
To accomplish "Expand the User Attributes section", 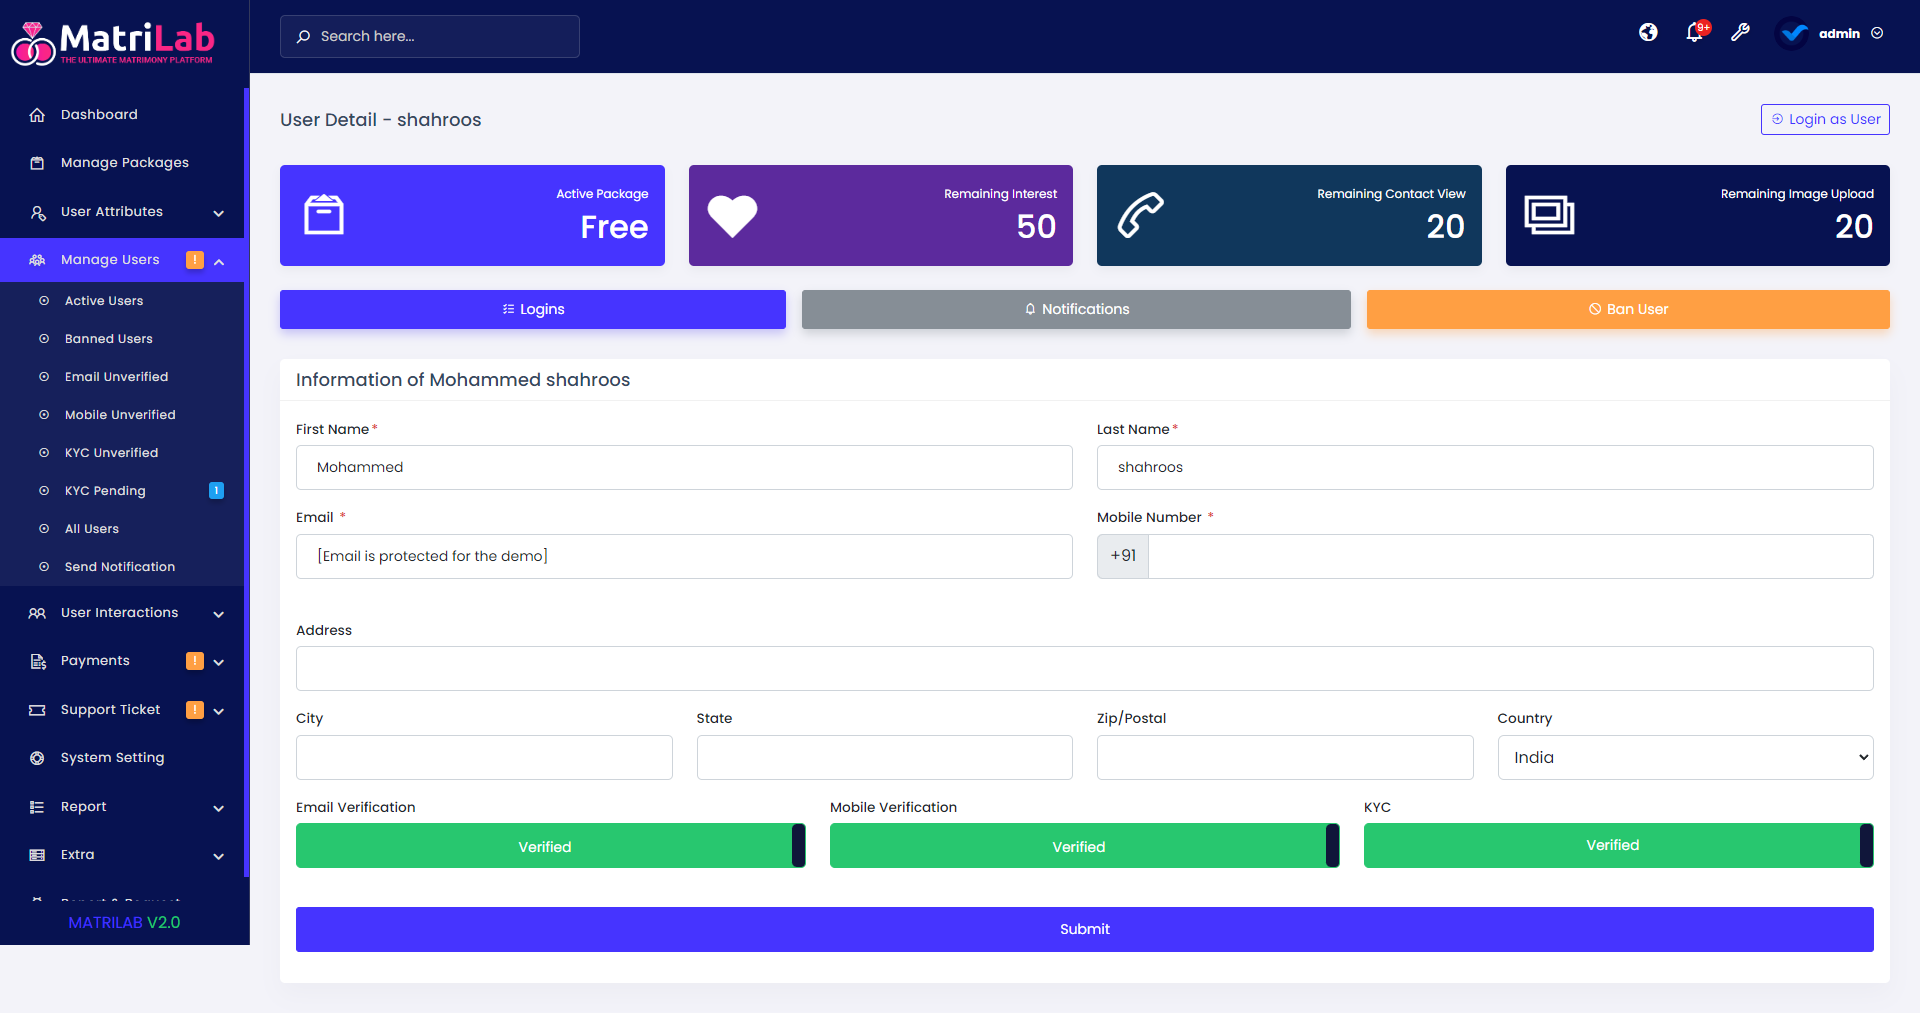I will tap(112, 211).
